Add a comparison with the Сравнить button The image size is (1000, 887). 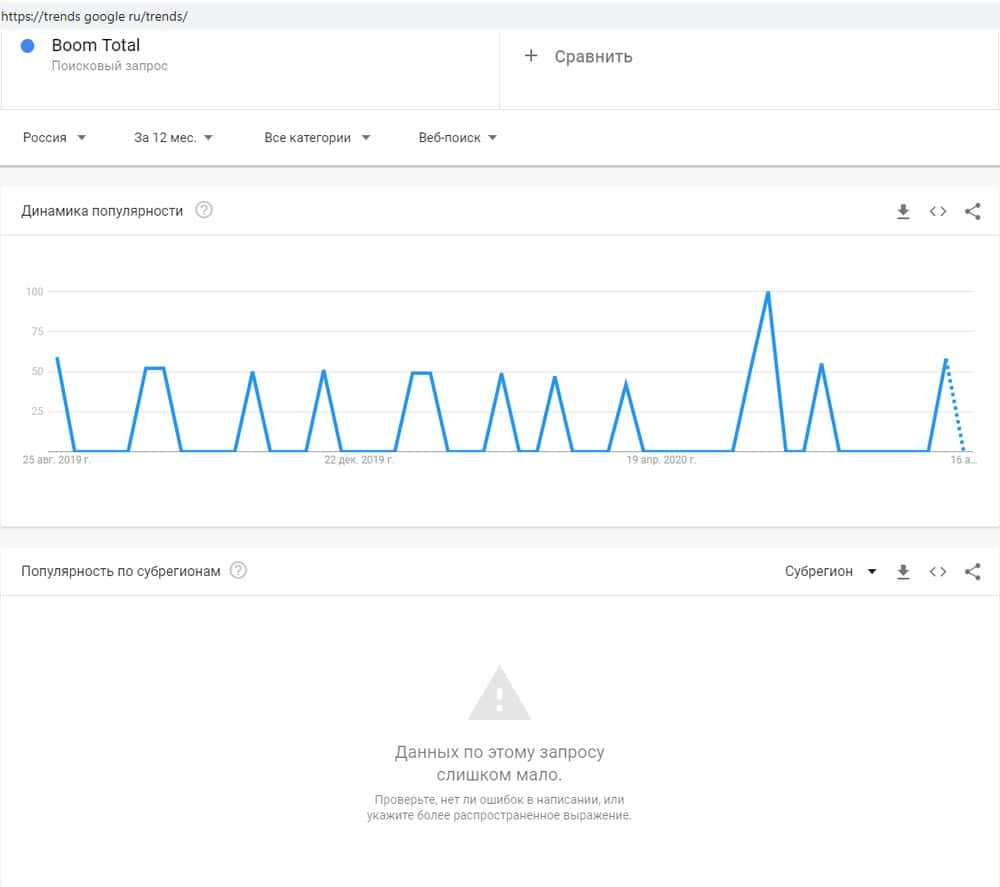click(x=579, y=57)
